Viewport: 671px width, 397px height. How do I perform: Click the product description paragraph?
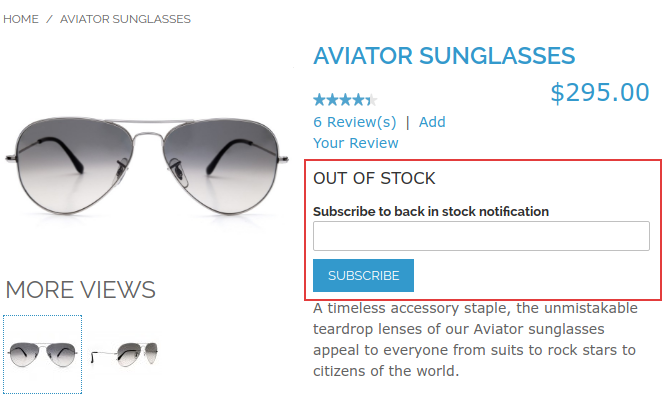coord(475,340)
